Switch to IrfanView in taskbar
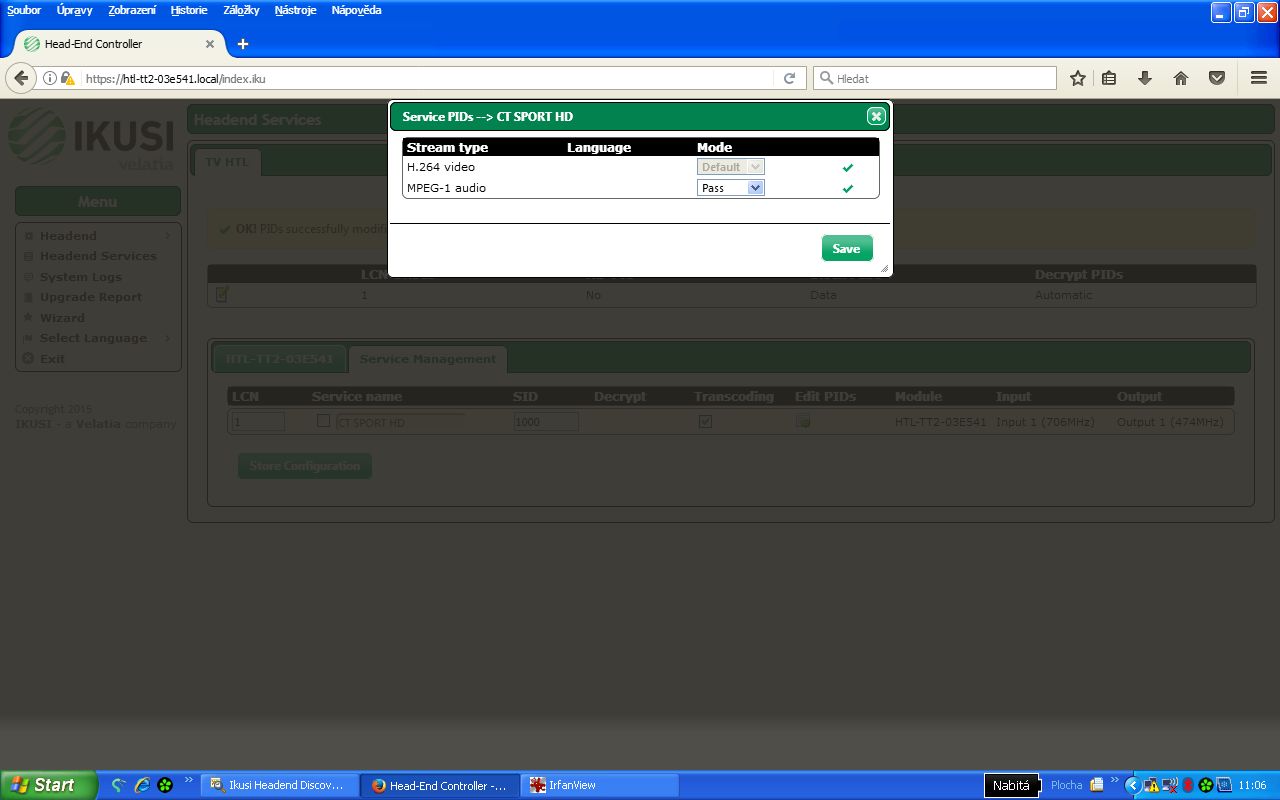This screenshot has height=800, width=1280. [600, 785]
